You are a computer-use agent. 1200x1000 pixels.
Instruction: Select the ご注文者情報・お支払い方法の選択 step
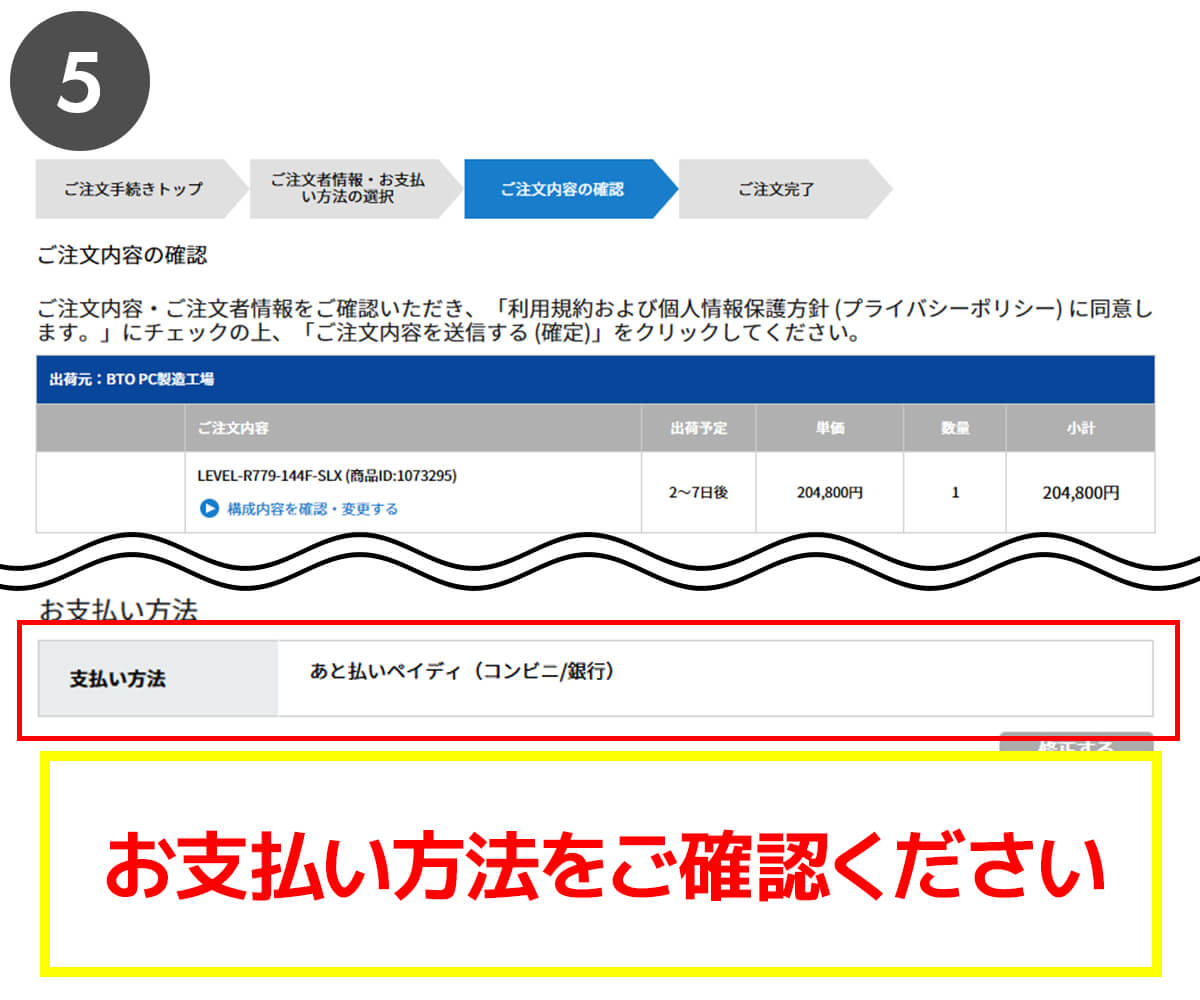tap(353, 188)
